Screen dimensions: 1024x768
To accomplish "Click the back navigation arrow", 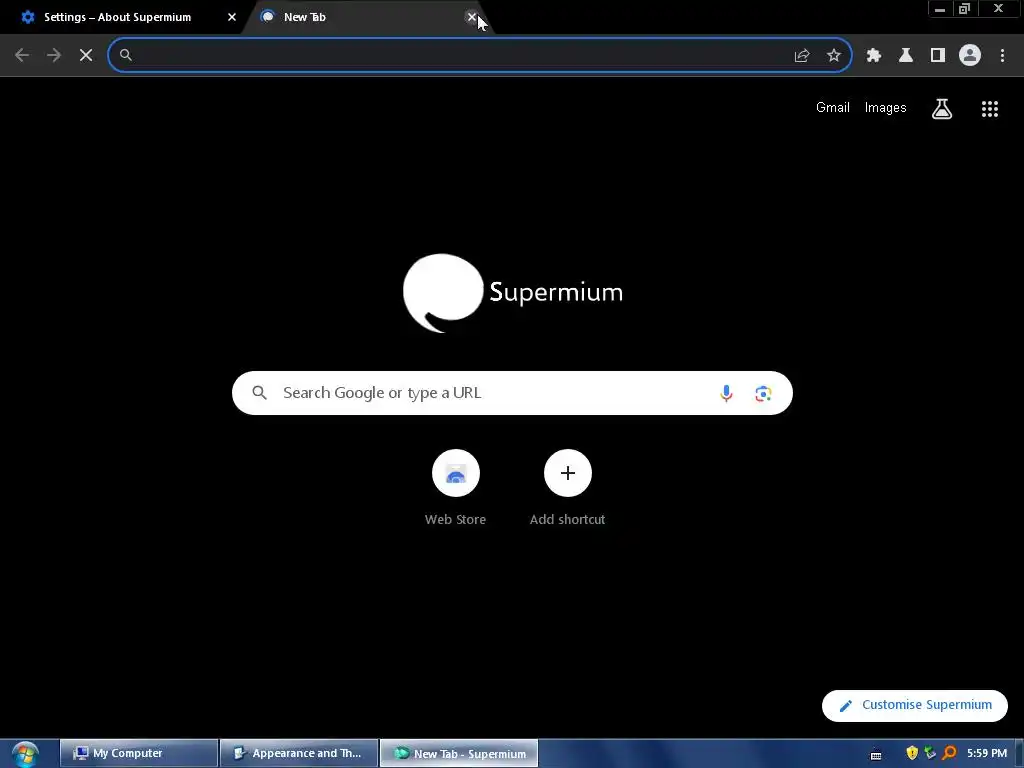I will [22, 56].
